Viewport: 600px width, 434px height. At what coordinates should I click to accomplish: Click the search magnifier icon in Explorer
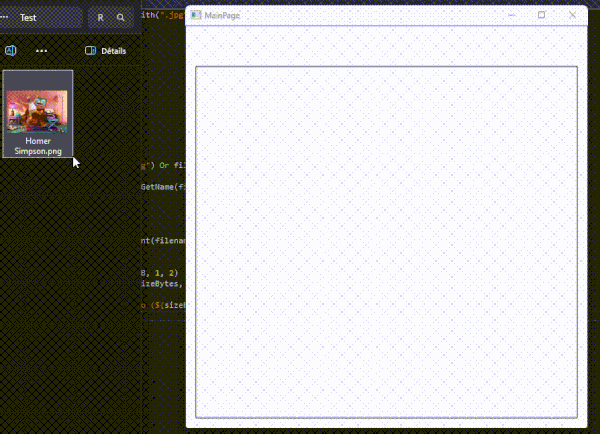tap(121, 18)
